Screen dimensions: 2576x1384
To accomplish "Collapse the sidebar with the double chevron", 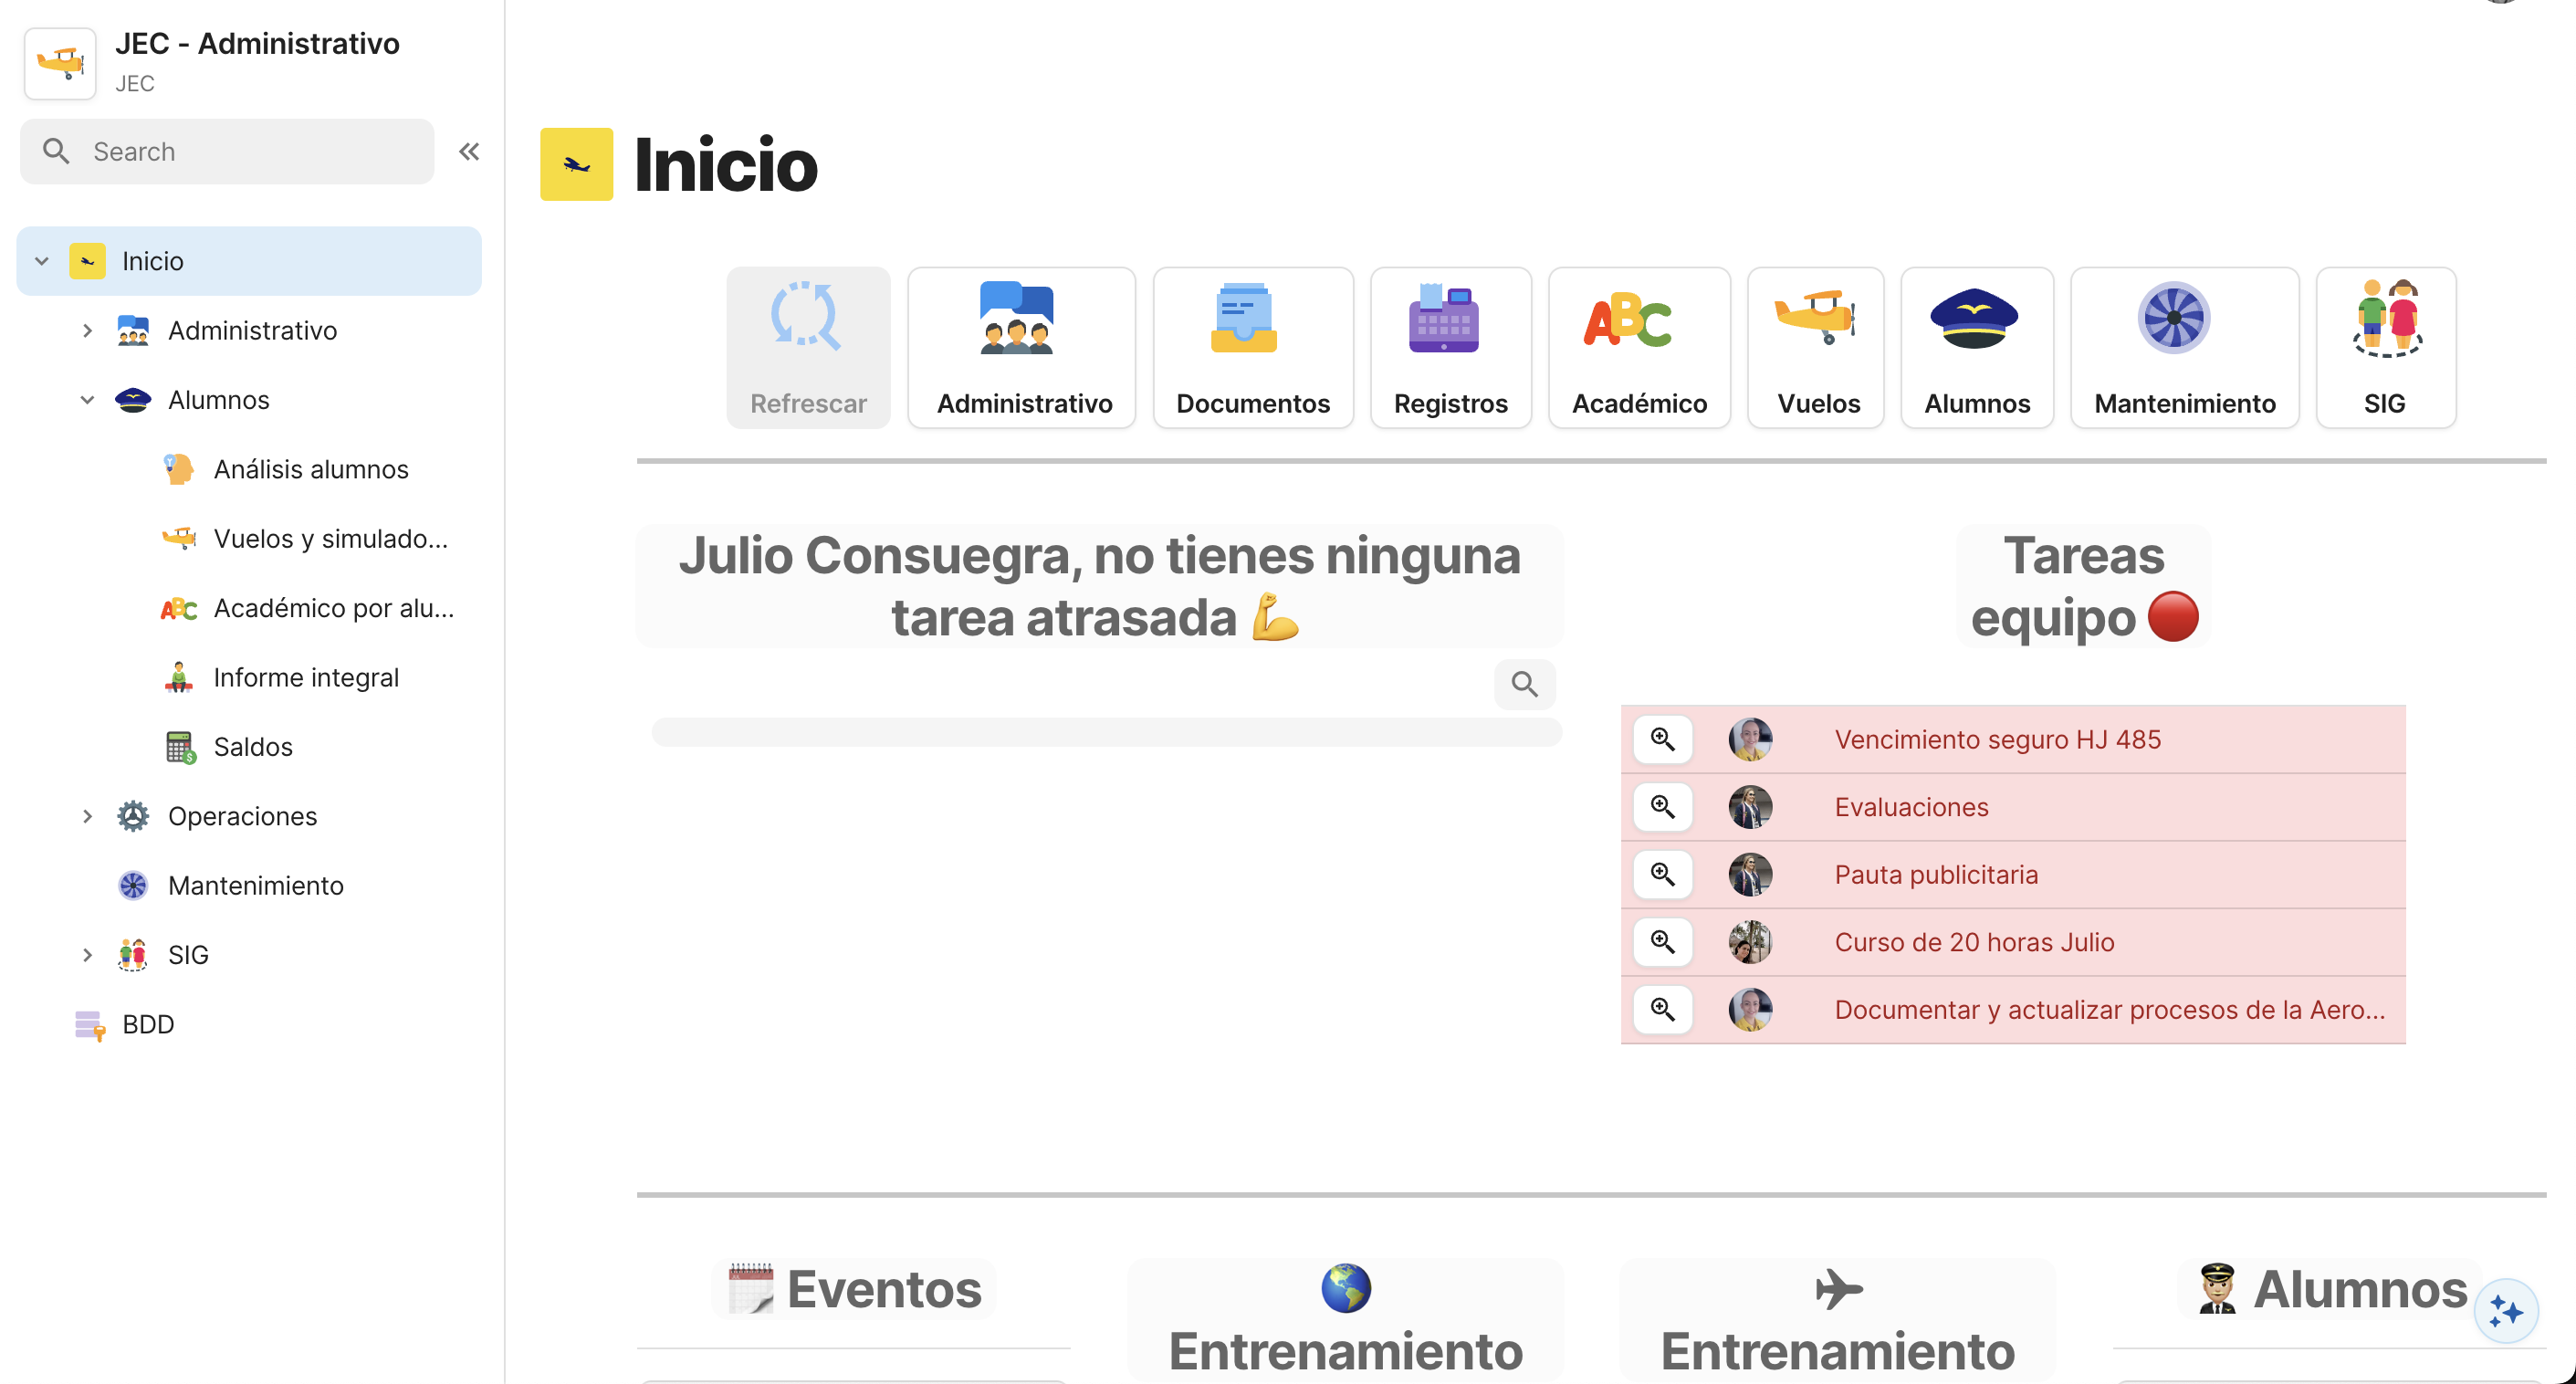I will click(x=468, y=151).
